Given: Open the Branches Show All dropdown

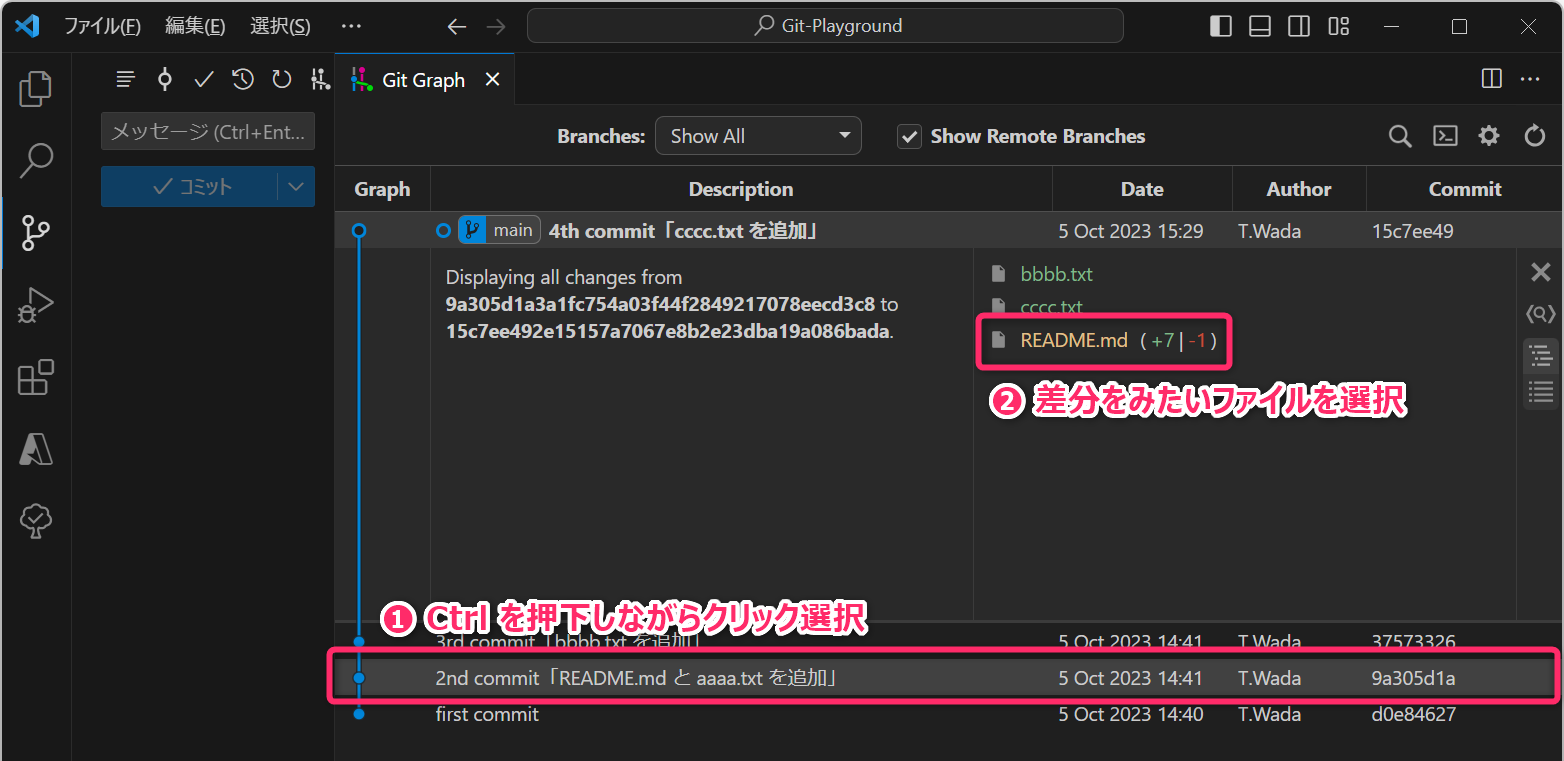Looking at the screenshot, I should [x=758, y=136].
